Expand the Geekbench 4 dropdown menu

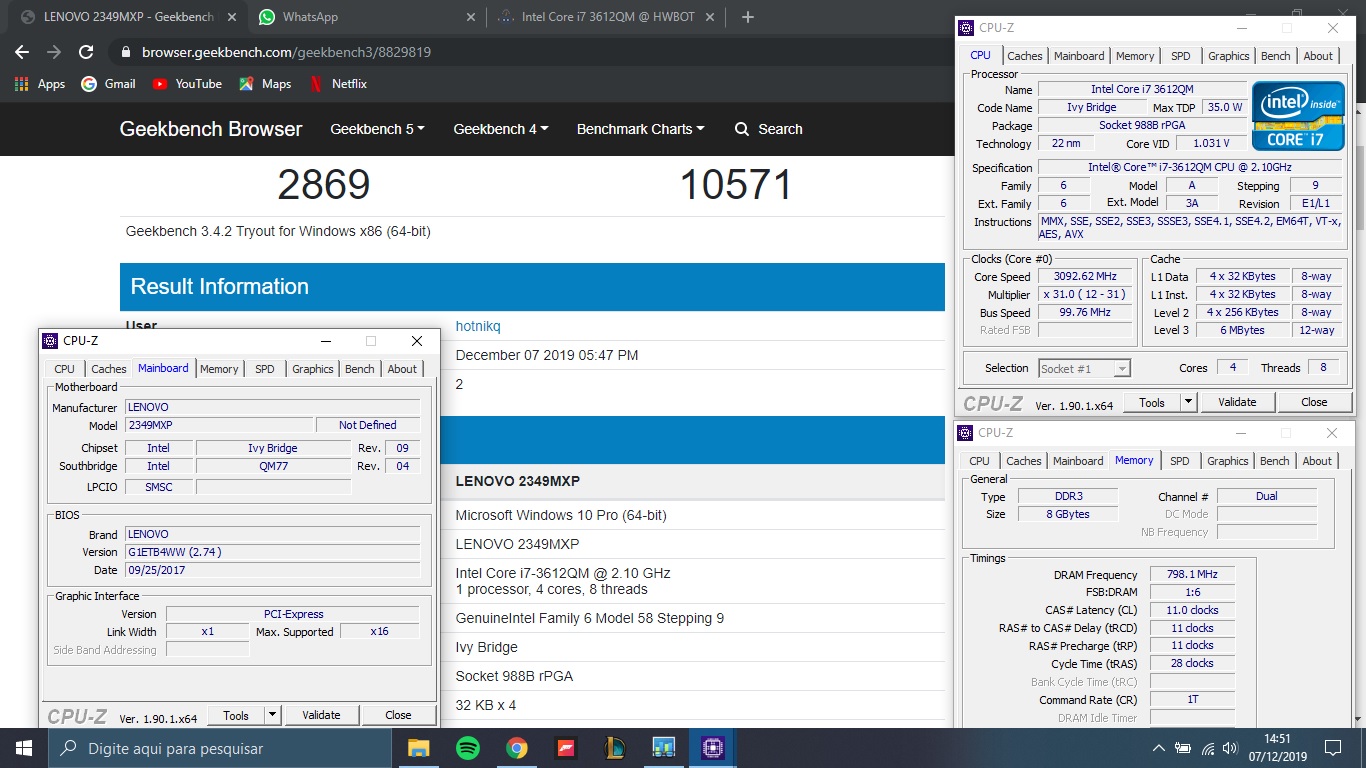(x=501, y=129)
